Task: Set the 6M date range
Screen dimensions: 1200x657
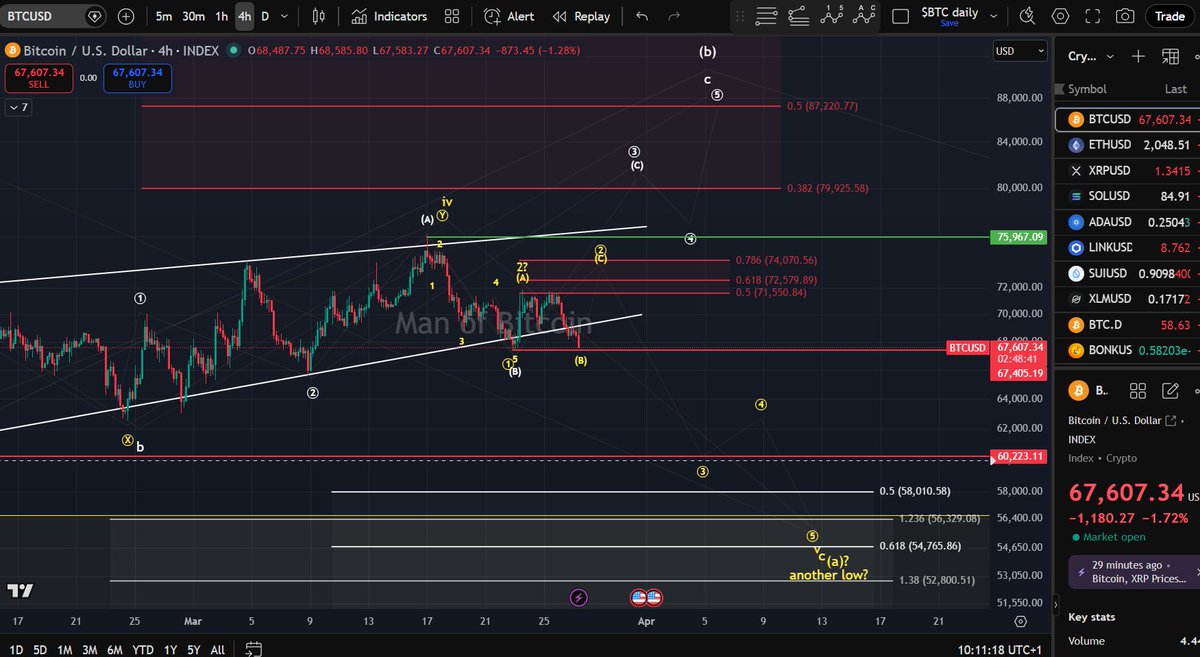Action: point(115,649)
